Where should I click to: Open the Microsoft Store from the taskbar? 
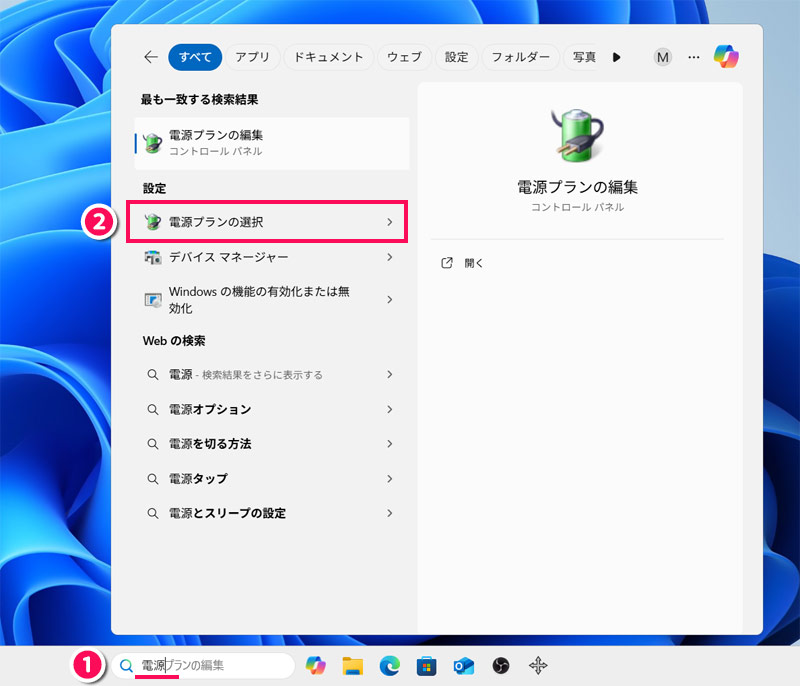coord(428,665)
